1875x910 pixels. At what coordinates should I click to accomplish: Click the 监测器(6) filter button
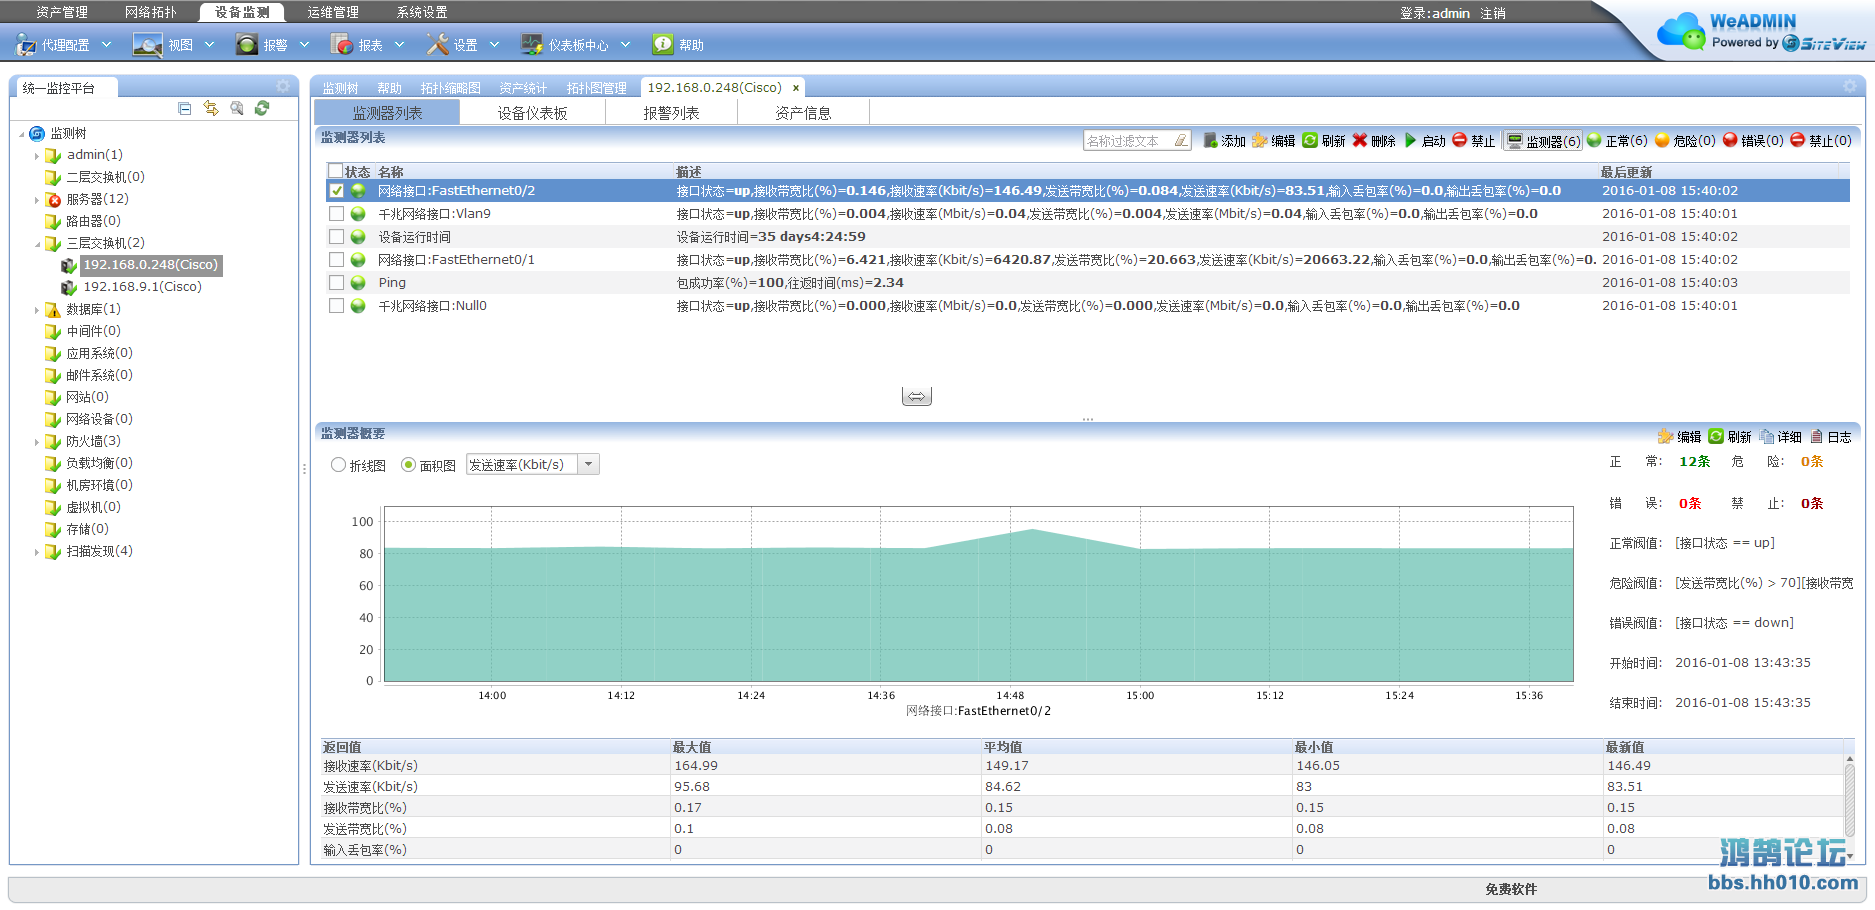(x=1544, y=141)
